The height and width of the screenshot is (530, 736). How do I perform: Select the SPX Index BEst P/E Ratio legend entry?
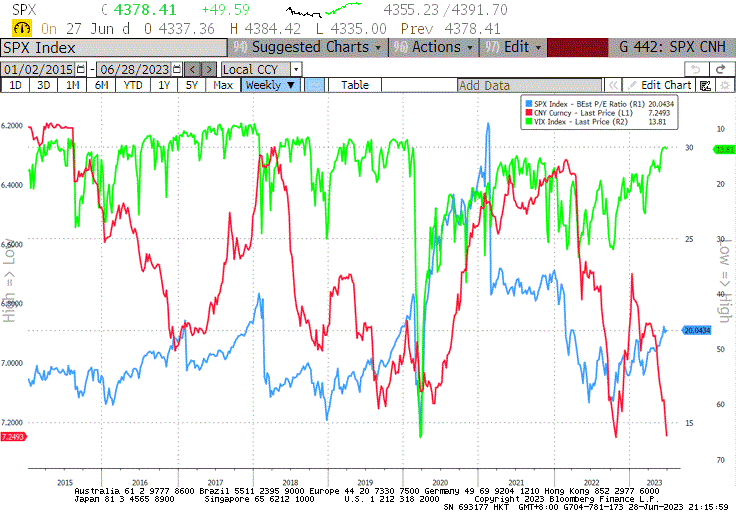[x=600, y=104]
